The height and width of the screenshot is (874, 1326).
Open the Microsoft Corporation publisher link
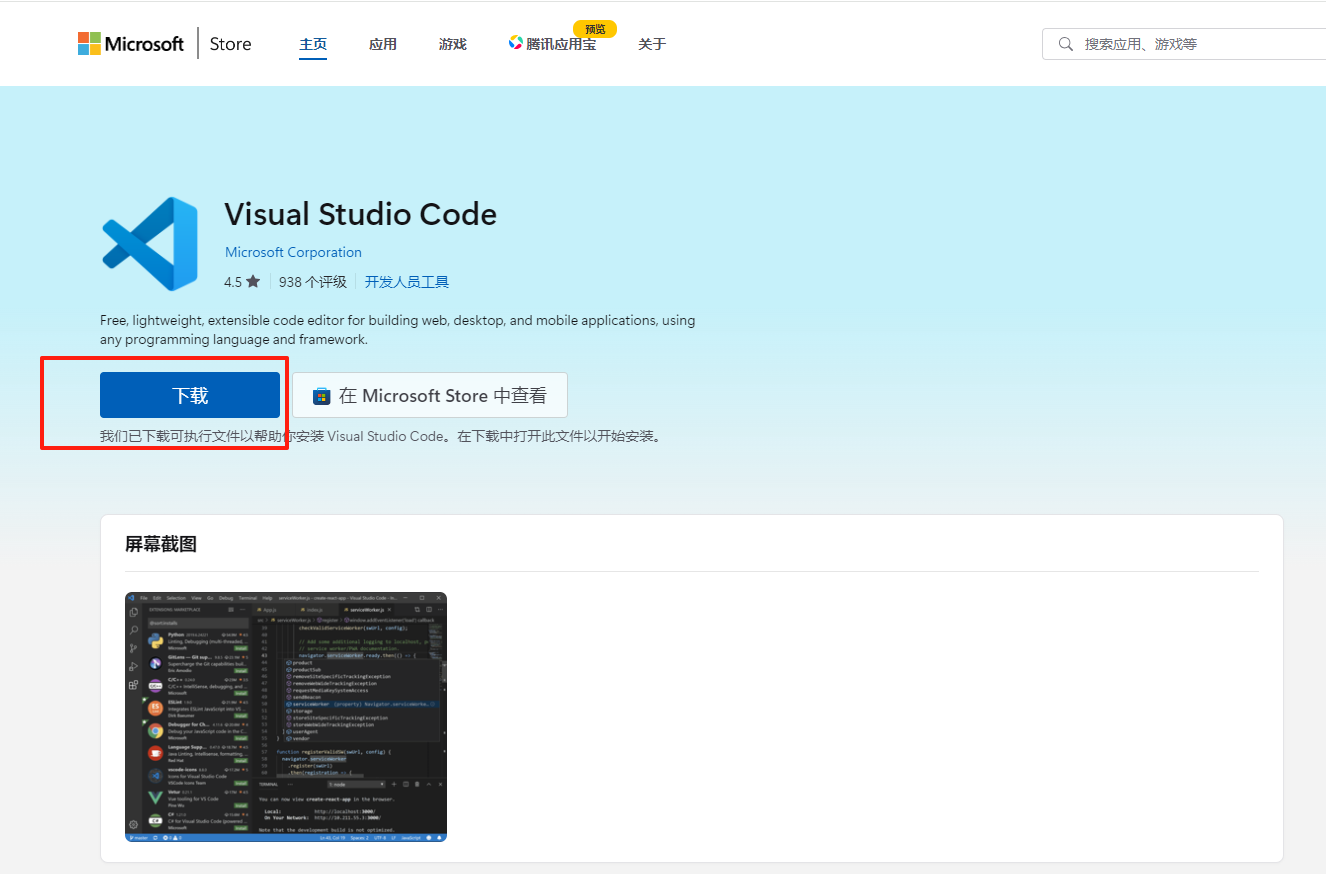pyautogui.click(x=293, y=252)
